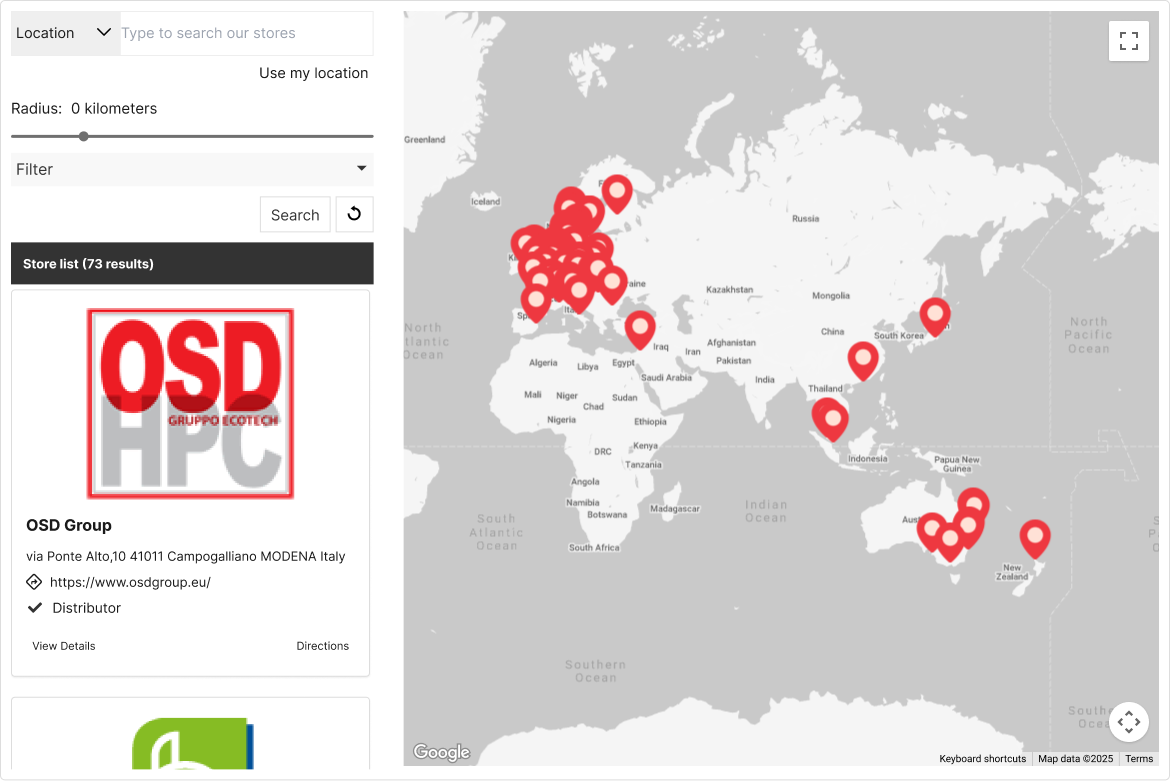Click the radius slider handle
The height and width of the screenshot is (781, 1170).
(x=83, y=136)
